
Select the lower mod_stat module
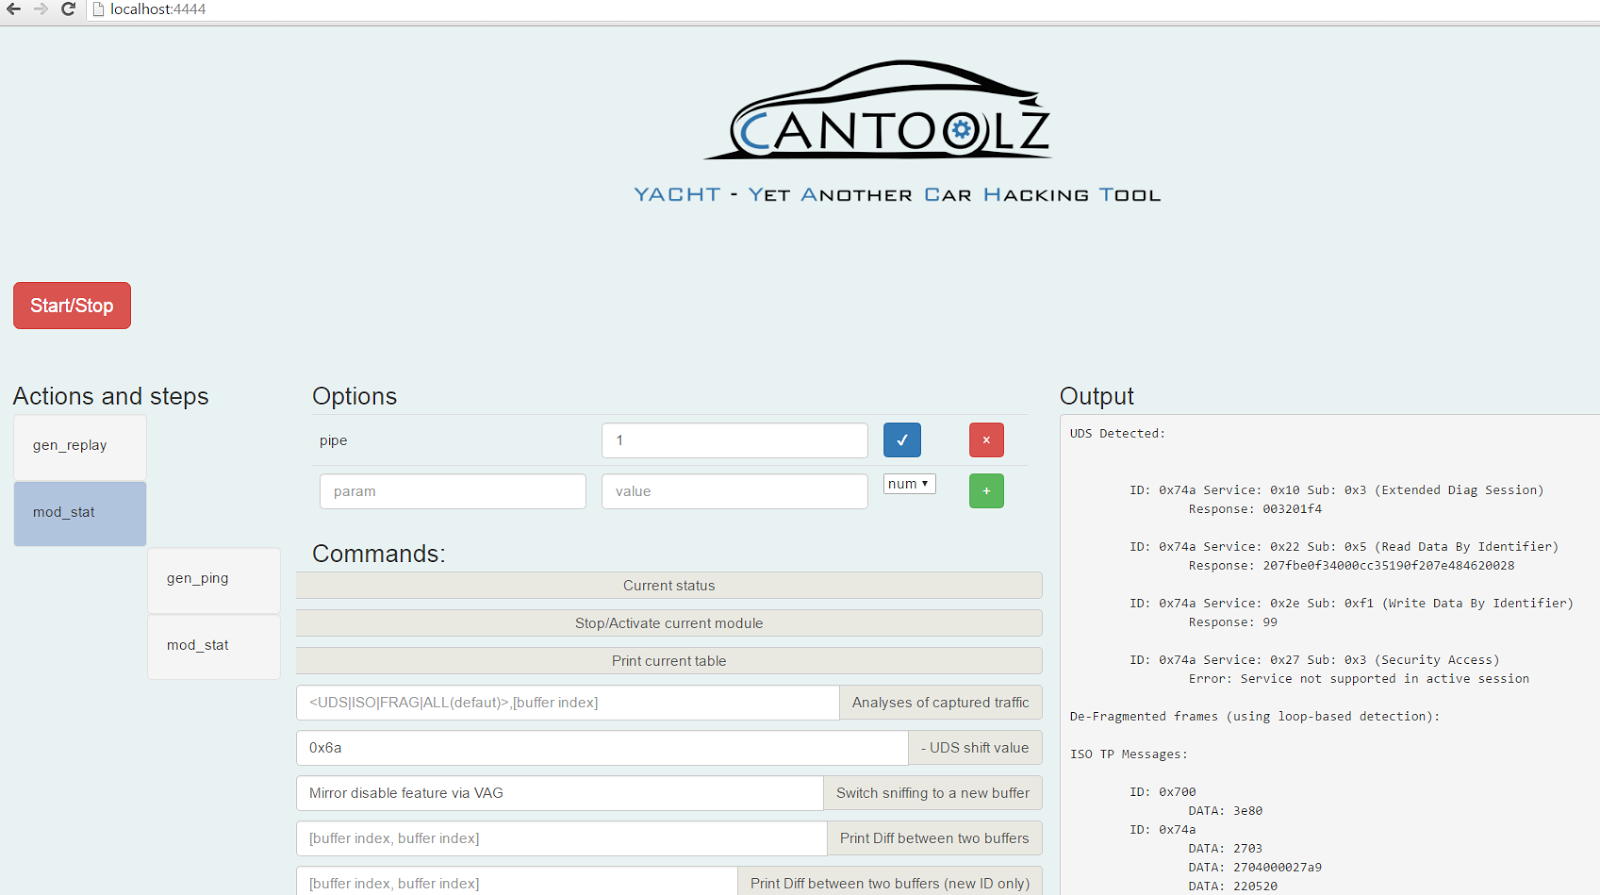(x=214, y=646)
